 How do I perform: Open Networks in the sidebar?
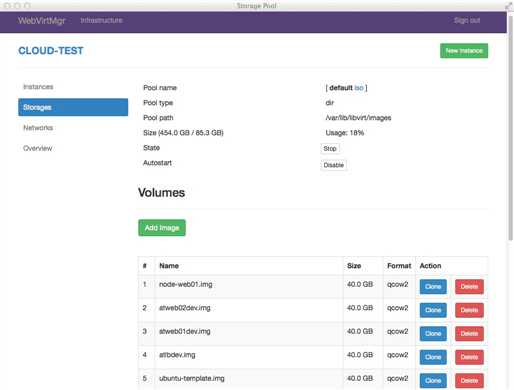click(x=38, y=128)
